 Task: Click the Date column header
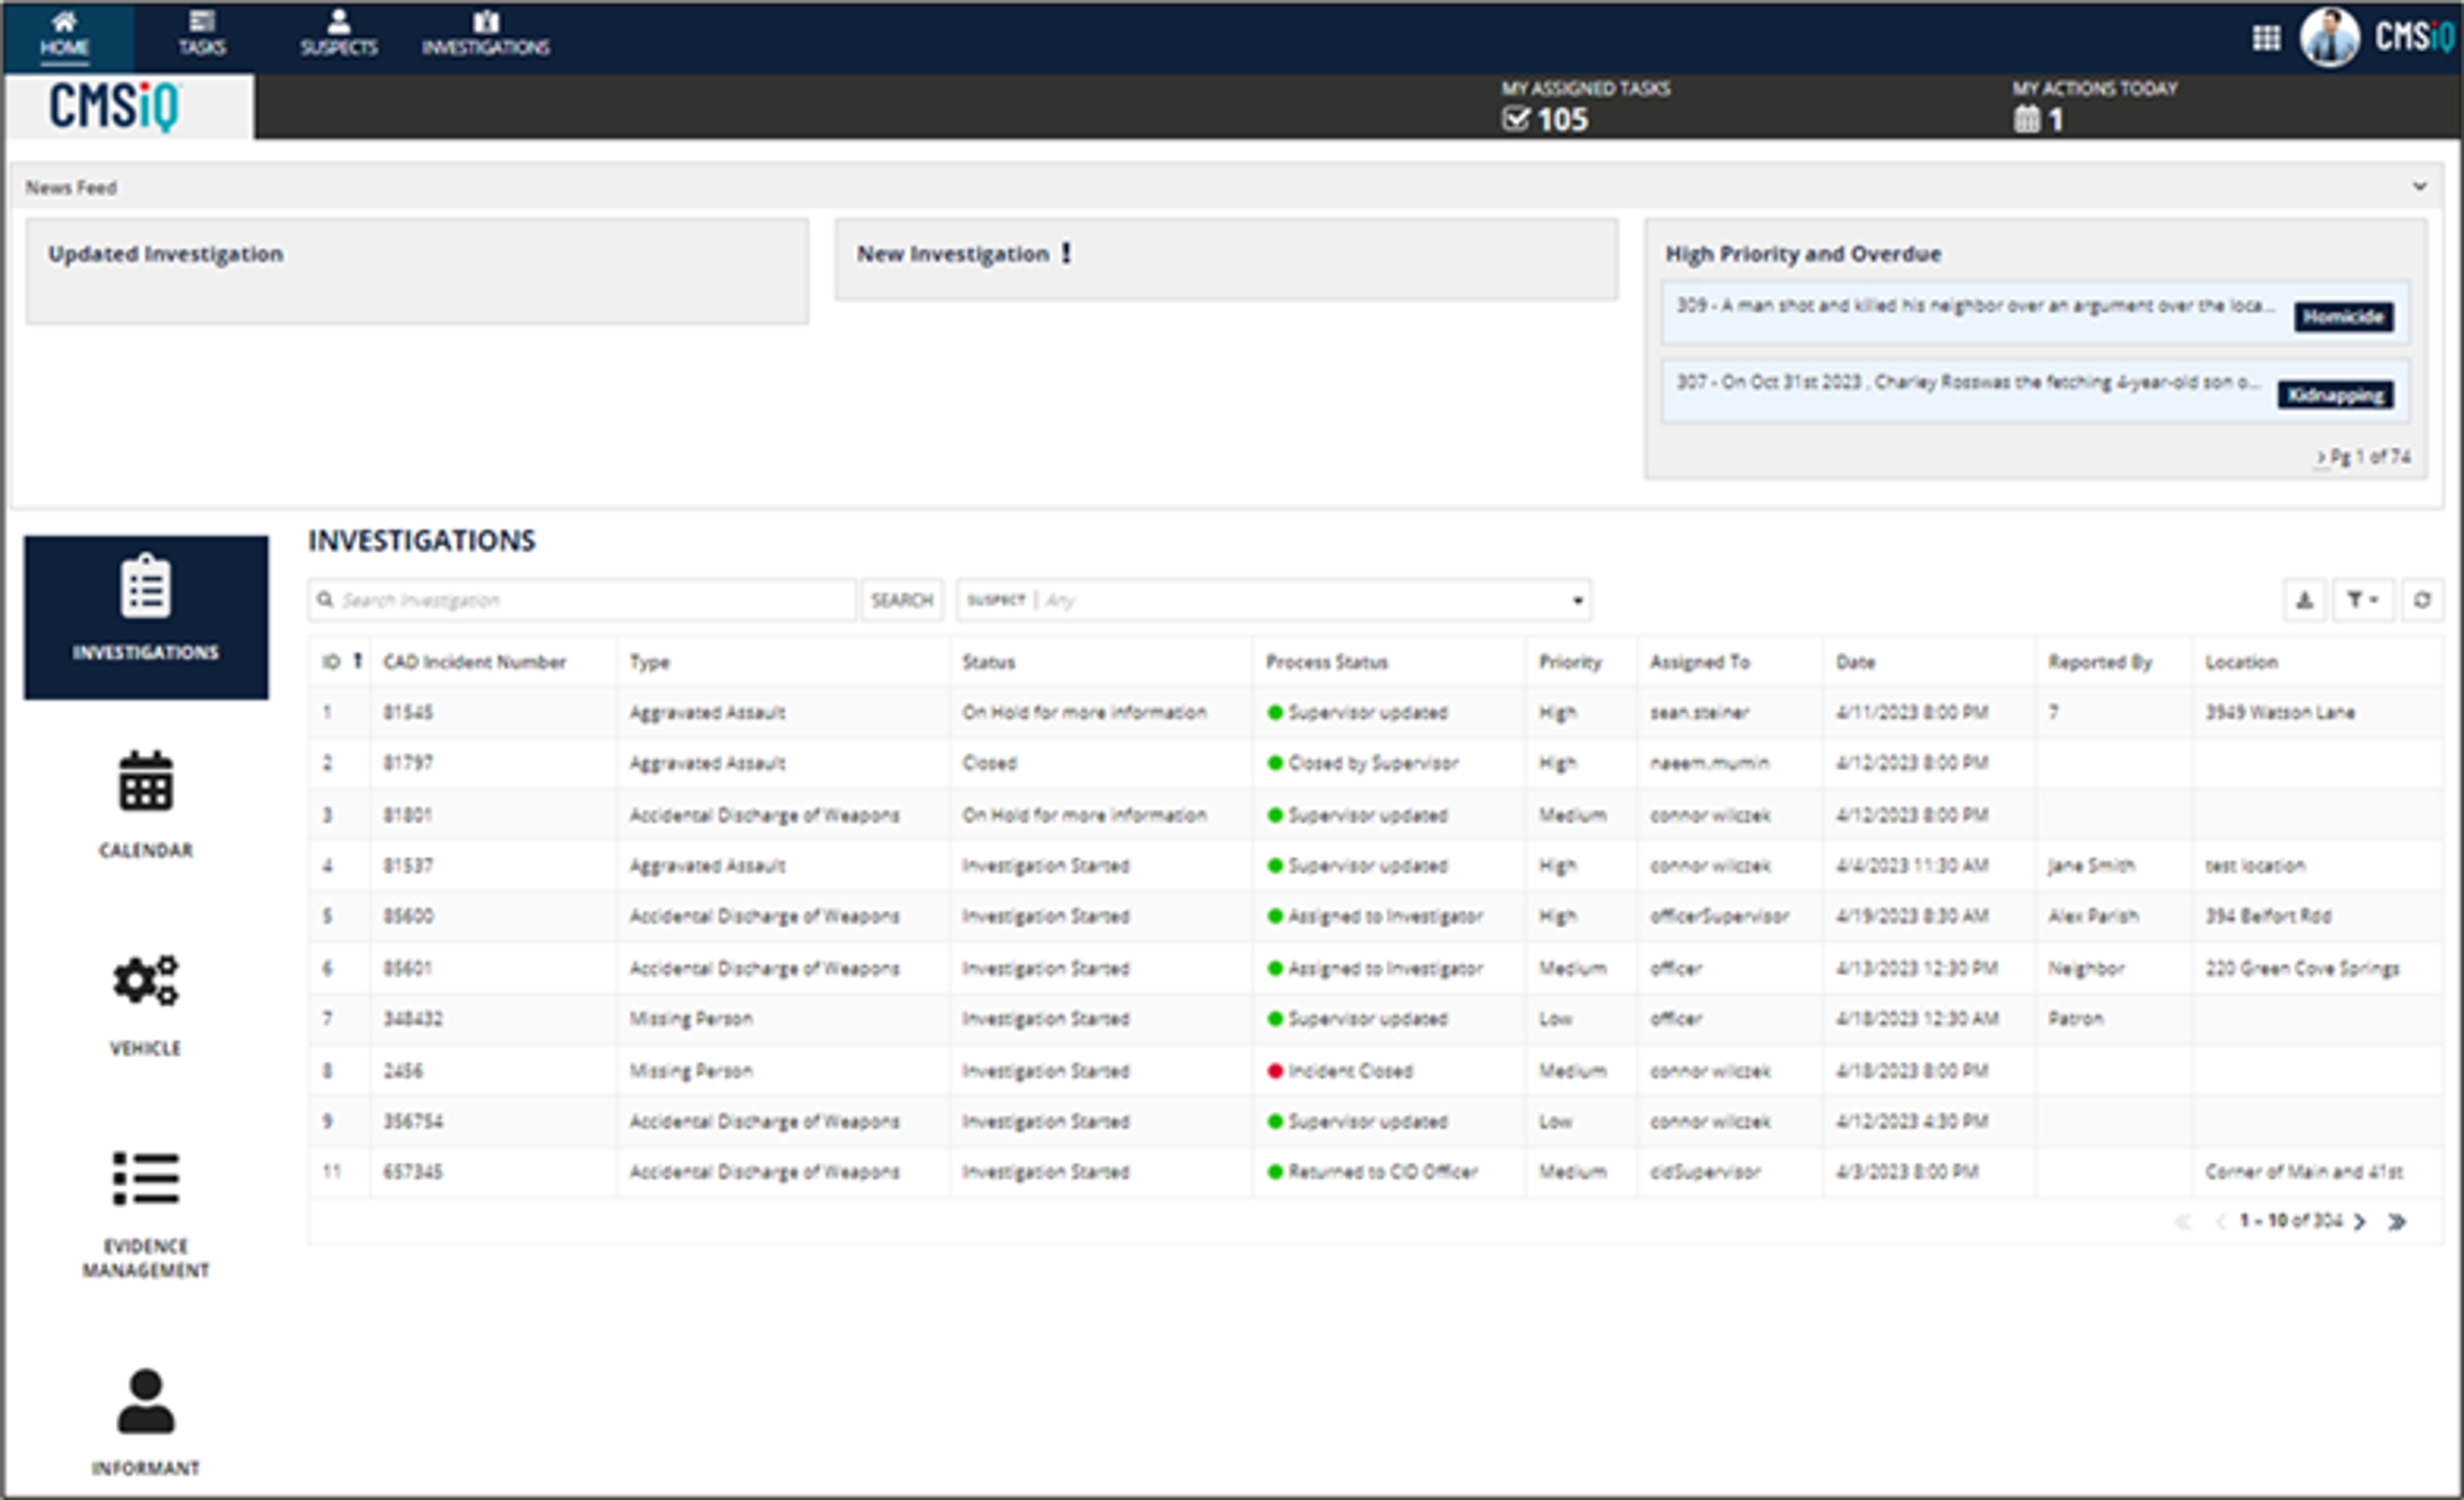click(1856, 662)
